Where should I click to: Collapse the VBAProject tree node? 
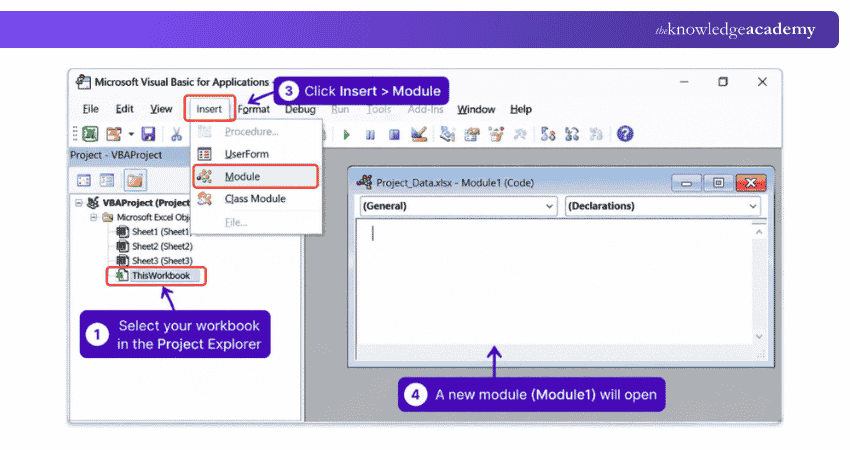click(x=79, y=203)
